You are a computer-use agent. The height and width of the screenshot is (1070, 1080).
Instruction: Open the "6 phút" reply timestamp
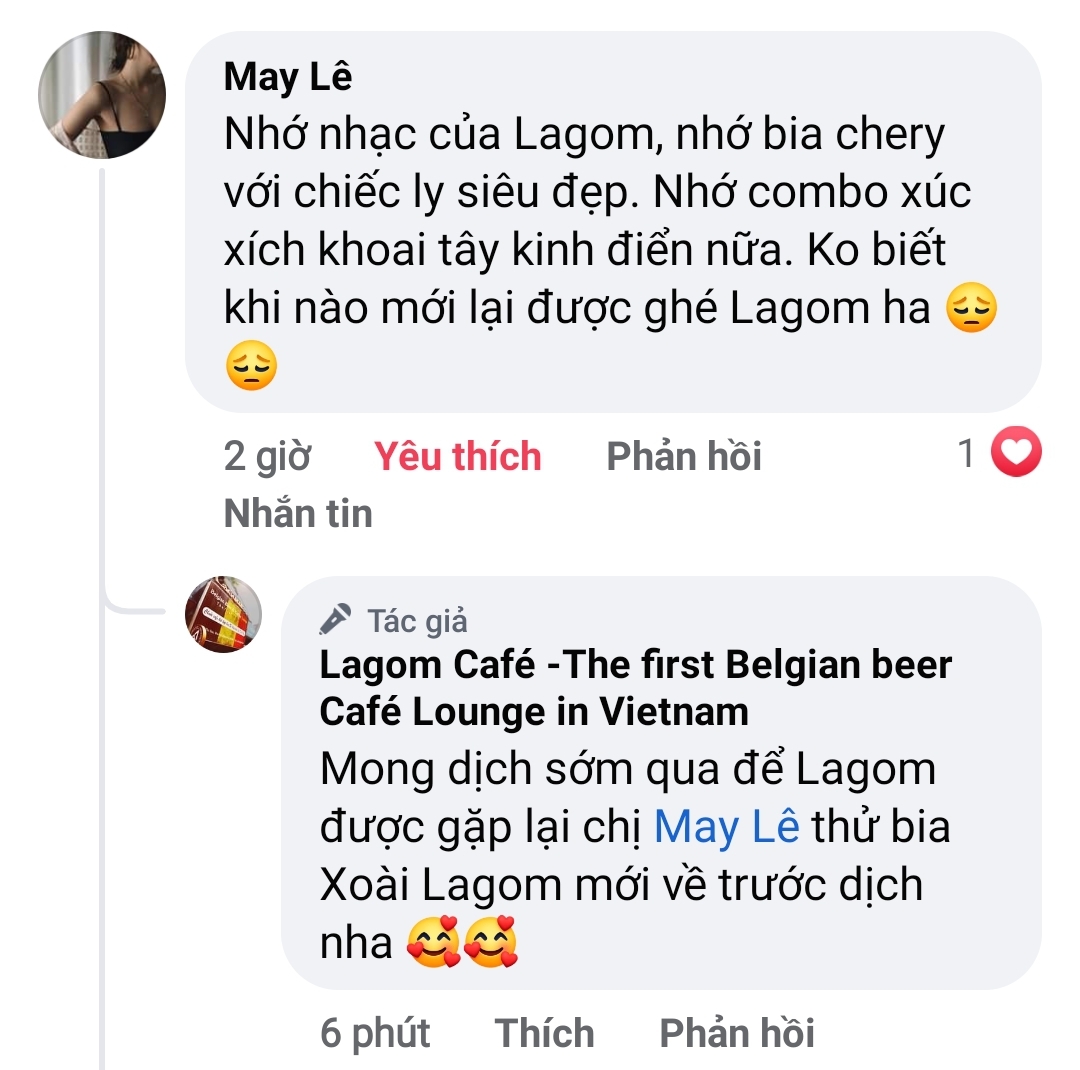tap(375, 1033)
